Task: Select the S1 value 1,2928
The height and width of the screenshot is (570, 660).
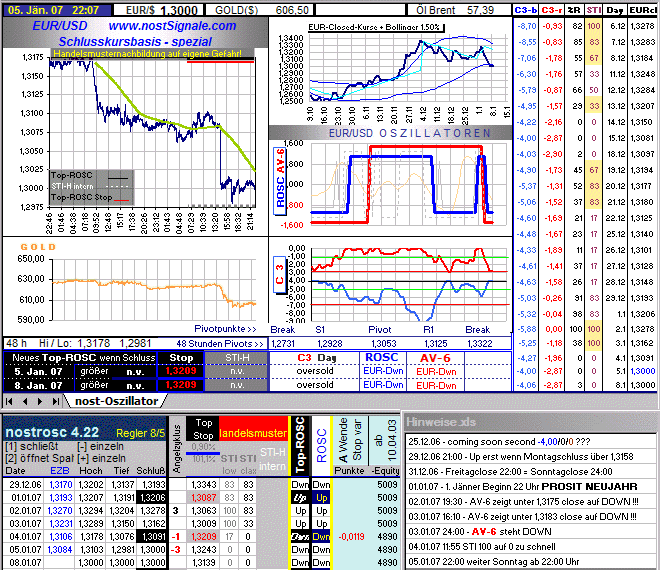Action: tap(330, 344)
